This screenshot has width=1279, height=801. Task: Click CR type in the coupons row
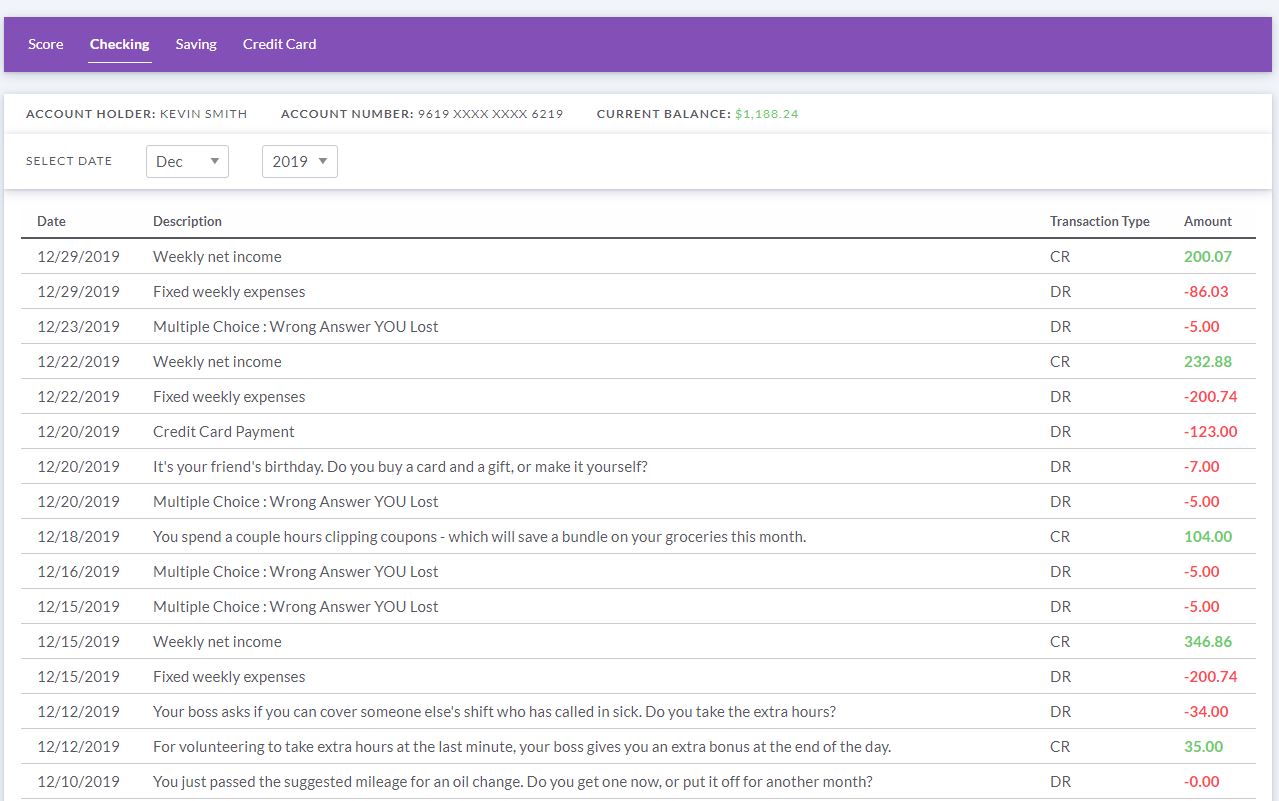point(1060,536)
